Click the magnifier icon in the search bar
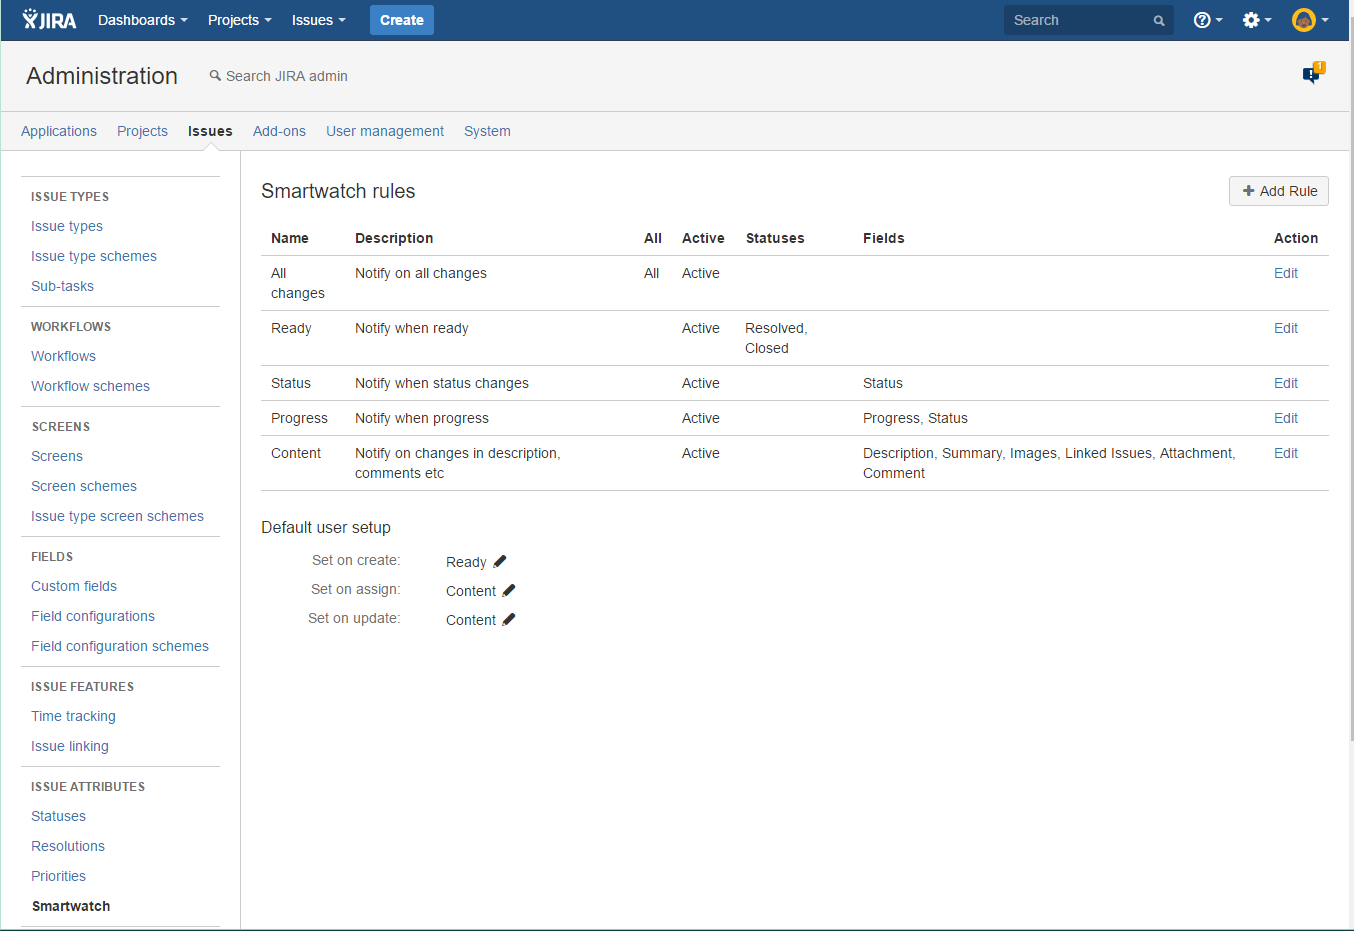1354x931 pixels. pos(1158,20)
